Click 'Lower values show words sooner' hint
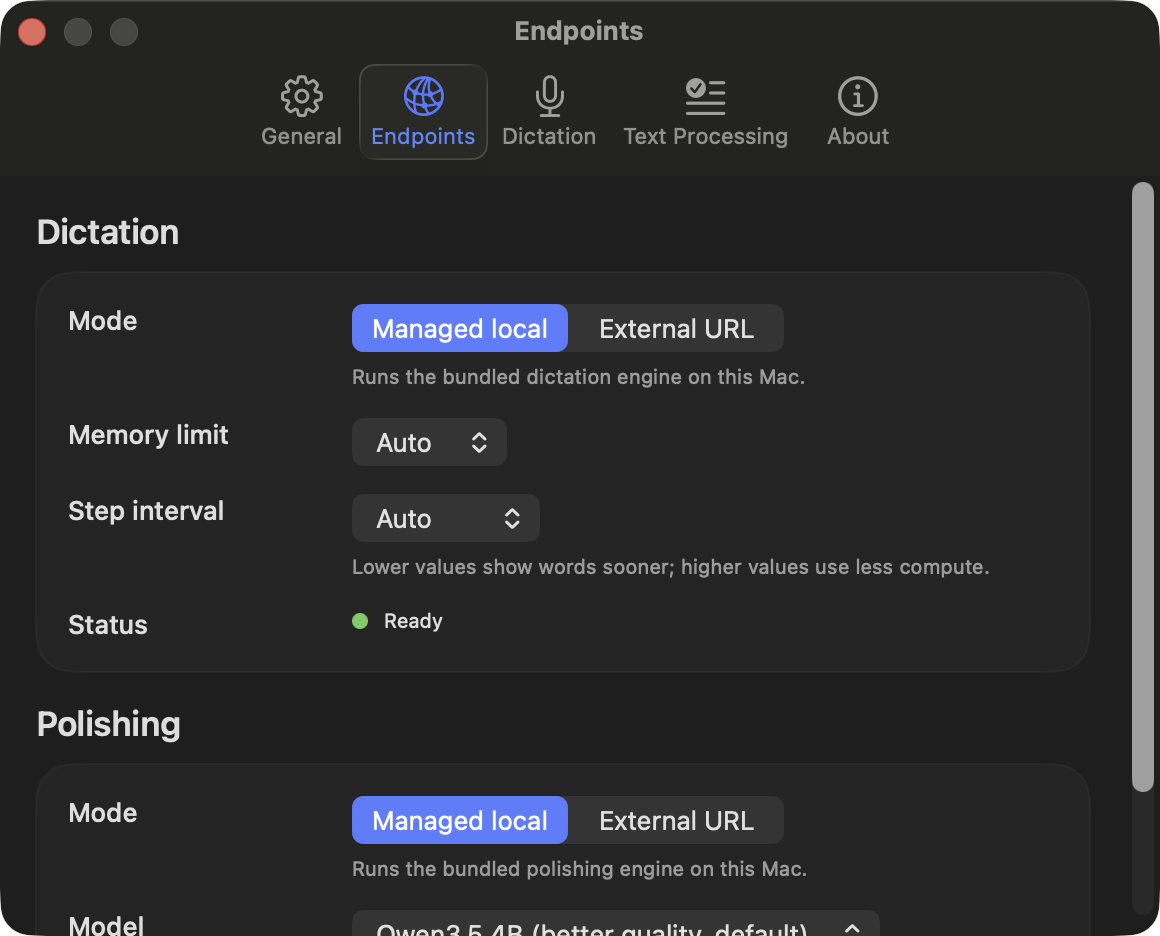The width and height of the screenshot is (1160, 936). coord(670,567)
